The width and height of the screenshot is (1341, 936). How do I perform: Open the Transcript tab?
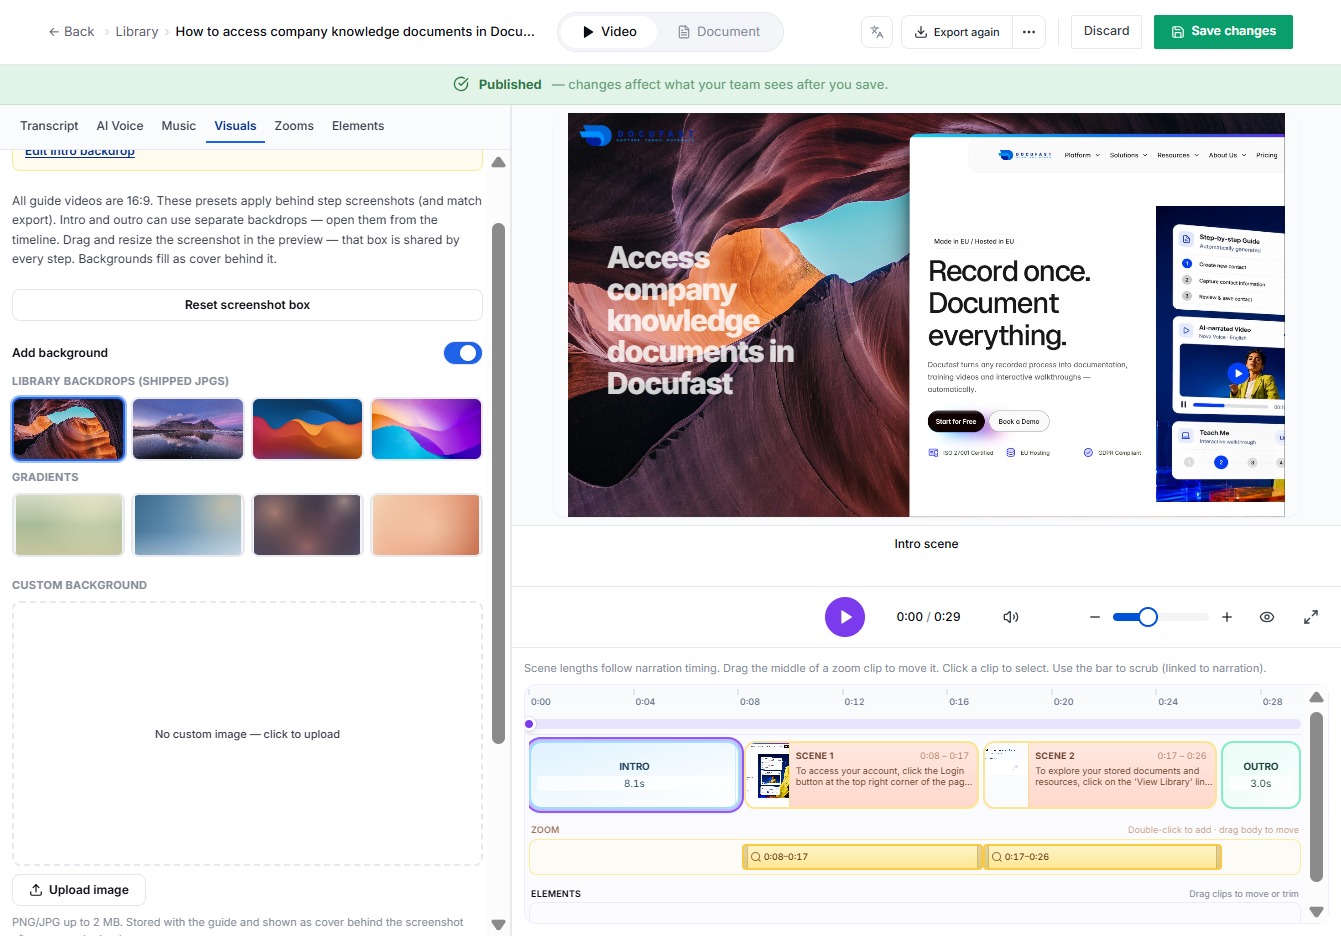pos(49,126)
